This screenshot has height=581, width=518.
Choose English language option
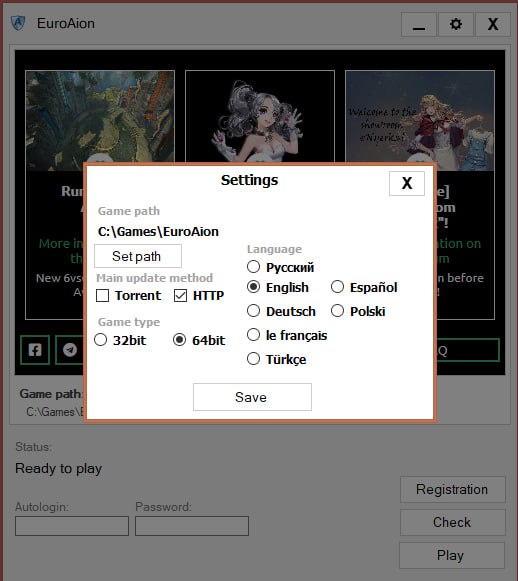coord(253,287)
